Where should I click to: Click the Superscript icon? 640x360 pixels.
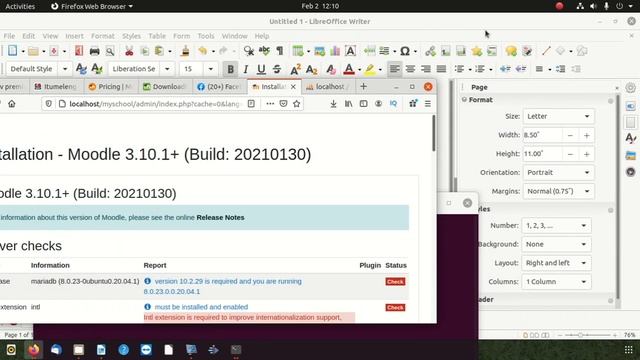point(296,69)
